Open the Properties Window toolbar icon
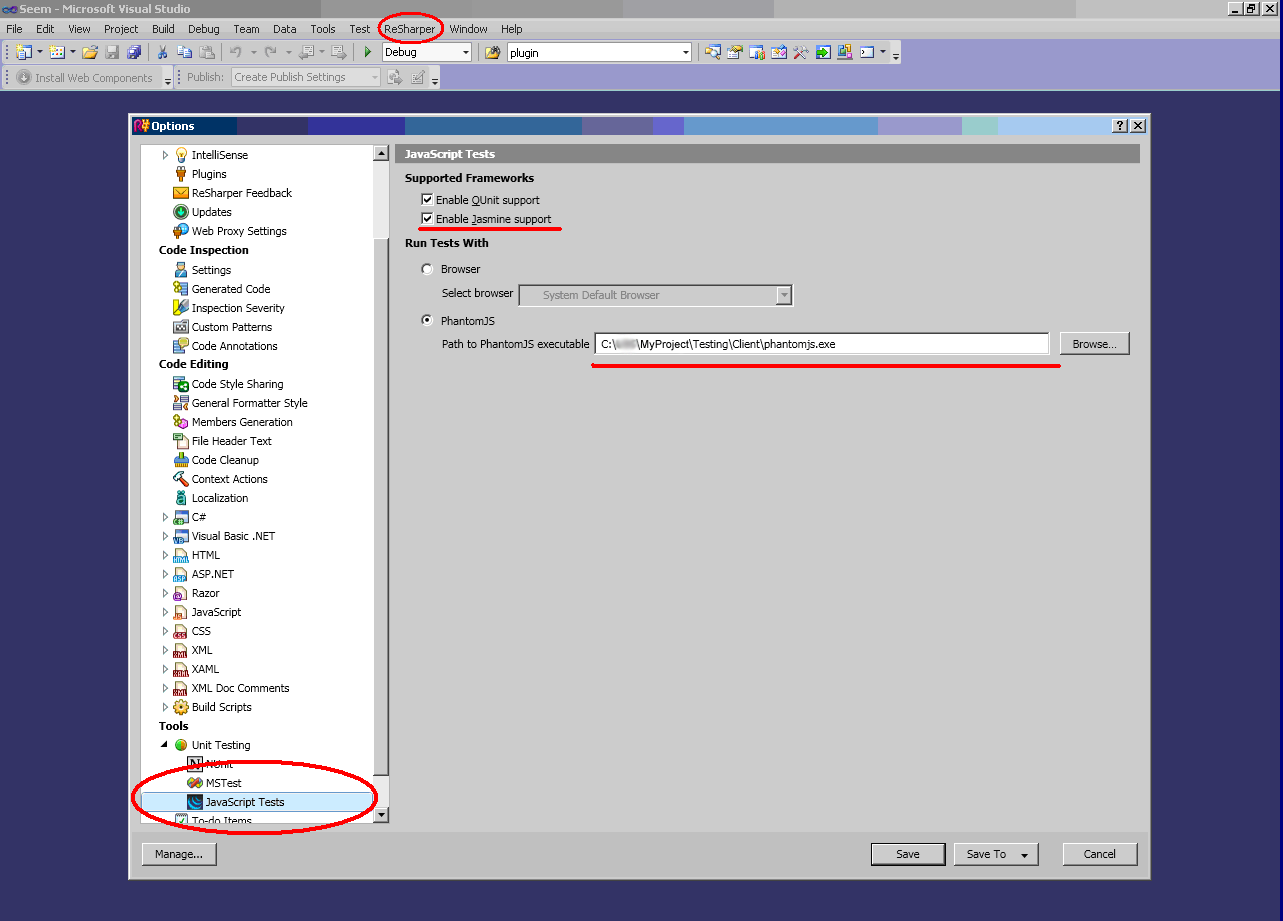Screen dimensions: 1283x921 [735, 52]
